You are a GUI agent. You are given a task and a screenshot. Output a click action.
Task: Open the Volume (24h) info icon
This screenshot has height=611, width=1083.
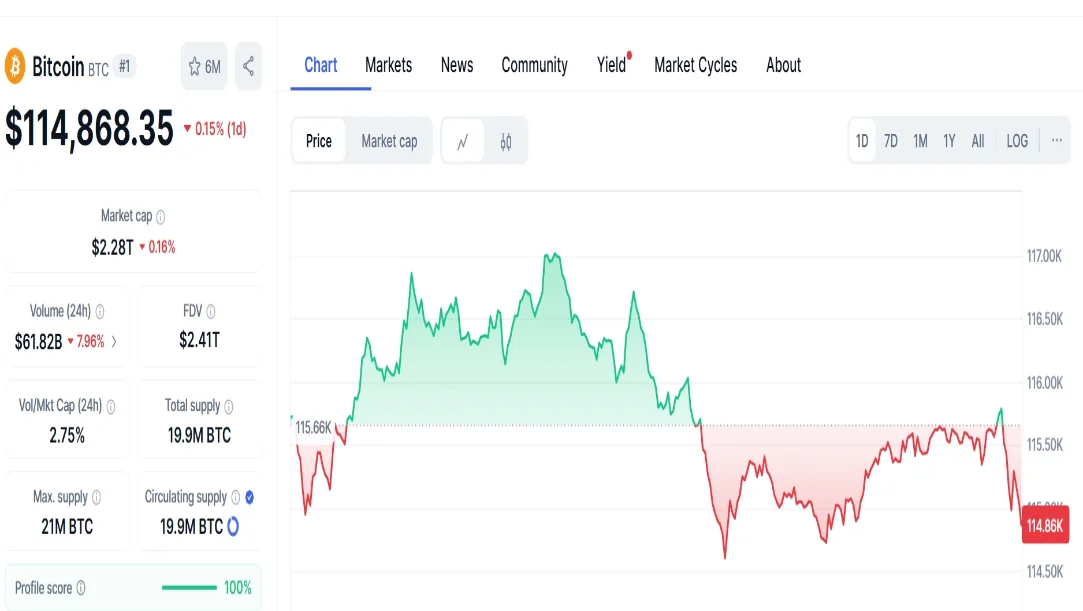tap(101, 309)
